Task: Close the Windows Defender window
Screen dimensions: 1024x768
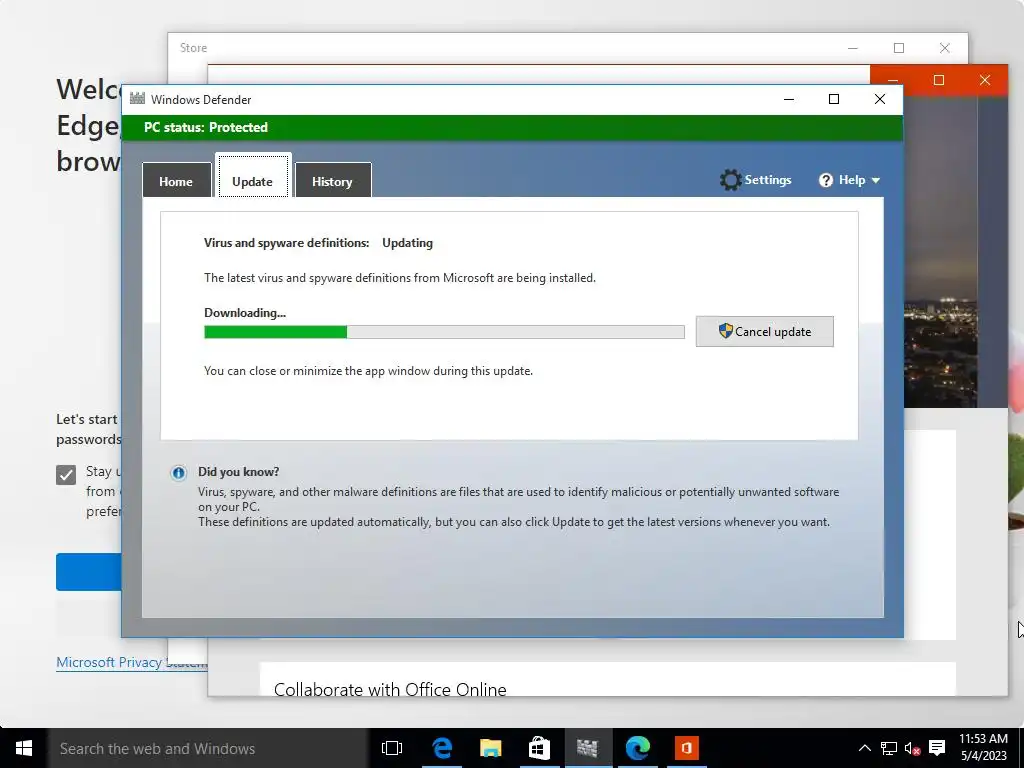Action: [x=880, y=99]
